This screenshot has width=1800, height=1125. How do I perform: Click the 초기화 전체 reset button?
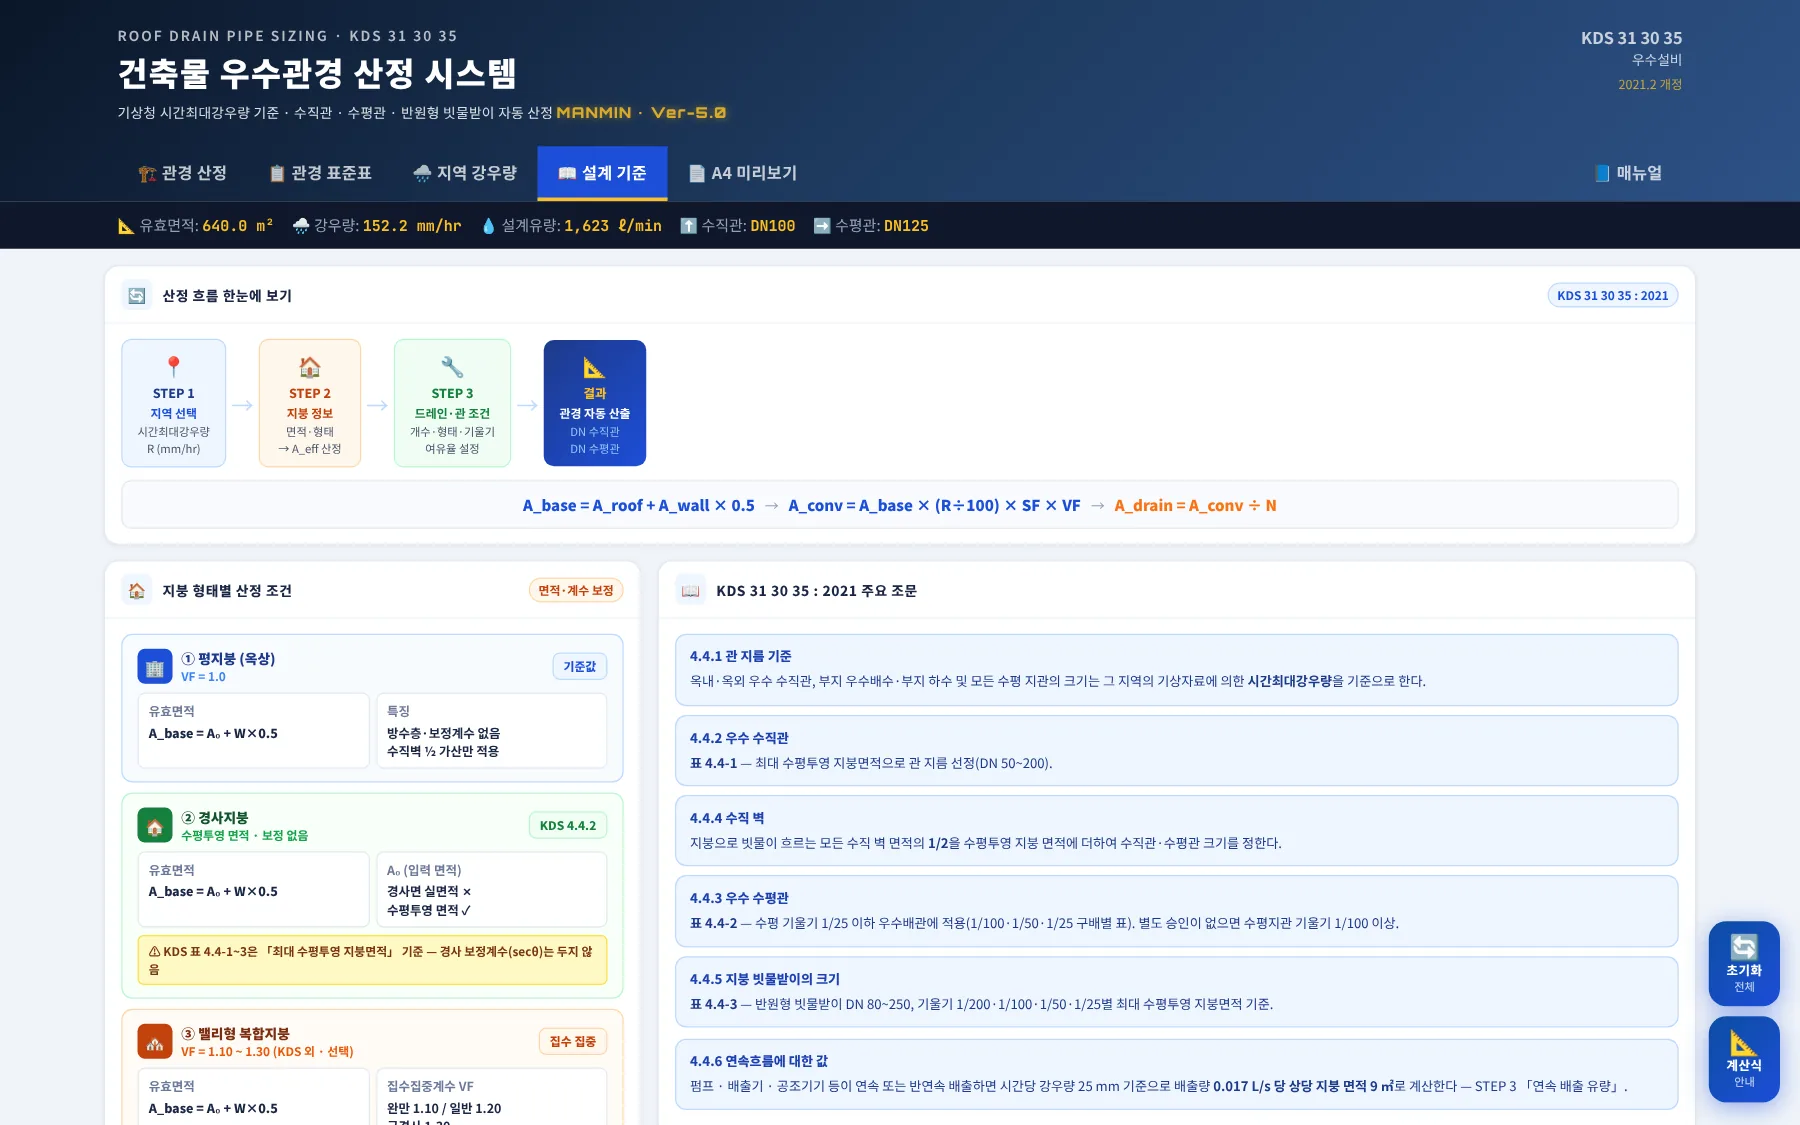click(1744, 963)
